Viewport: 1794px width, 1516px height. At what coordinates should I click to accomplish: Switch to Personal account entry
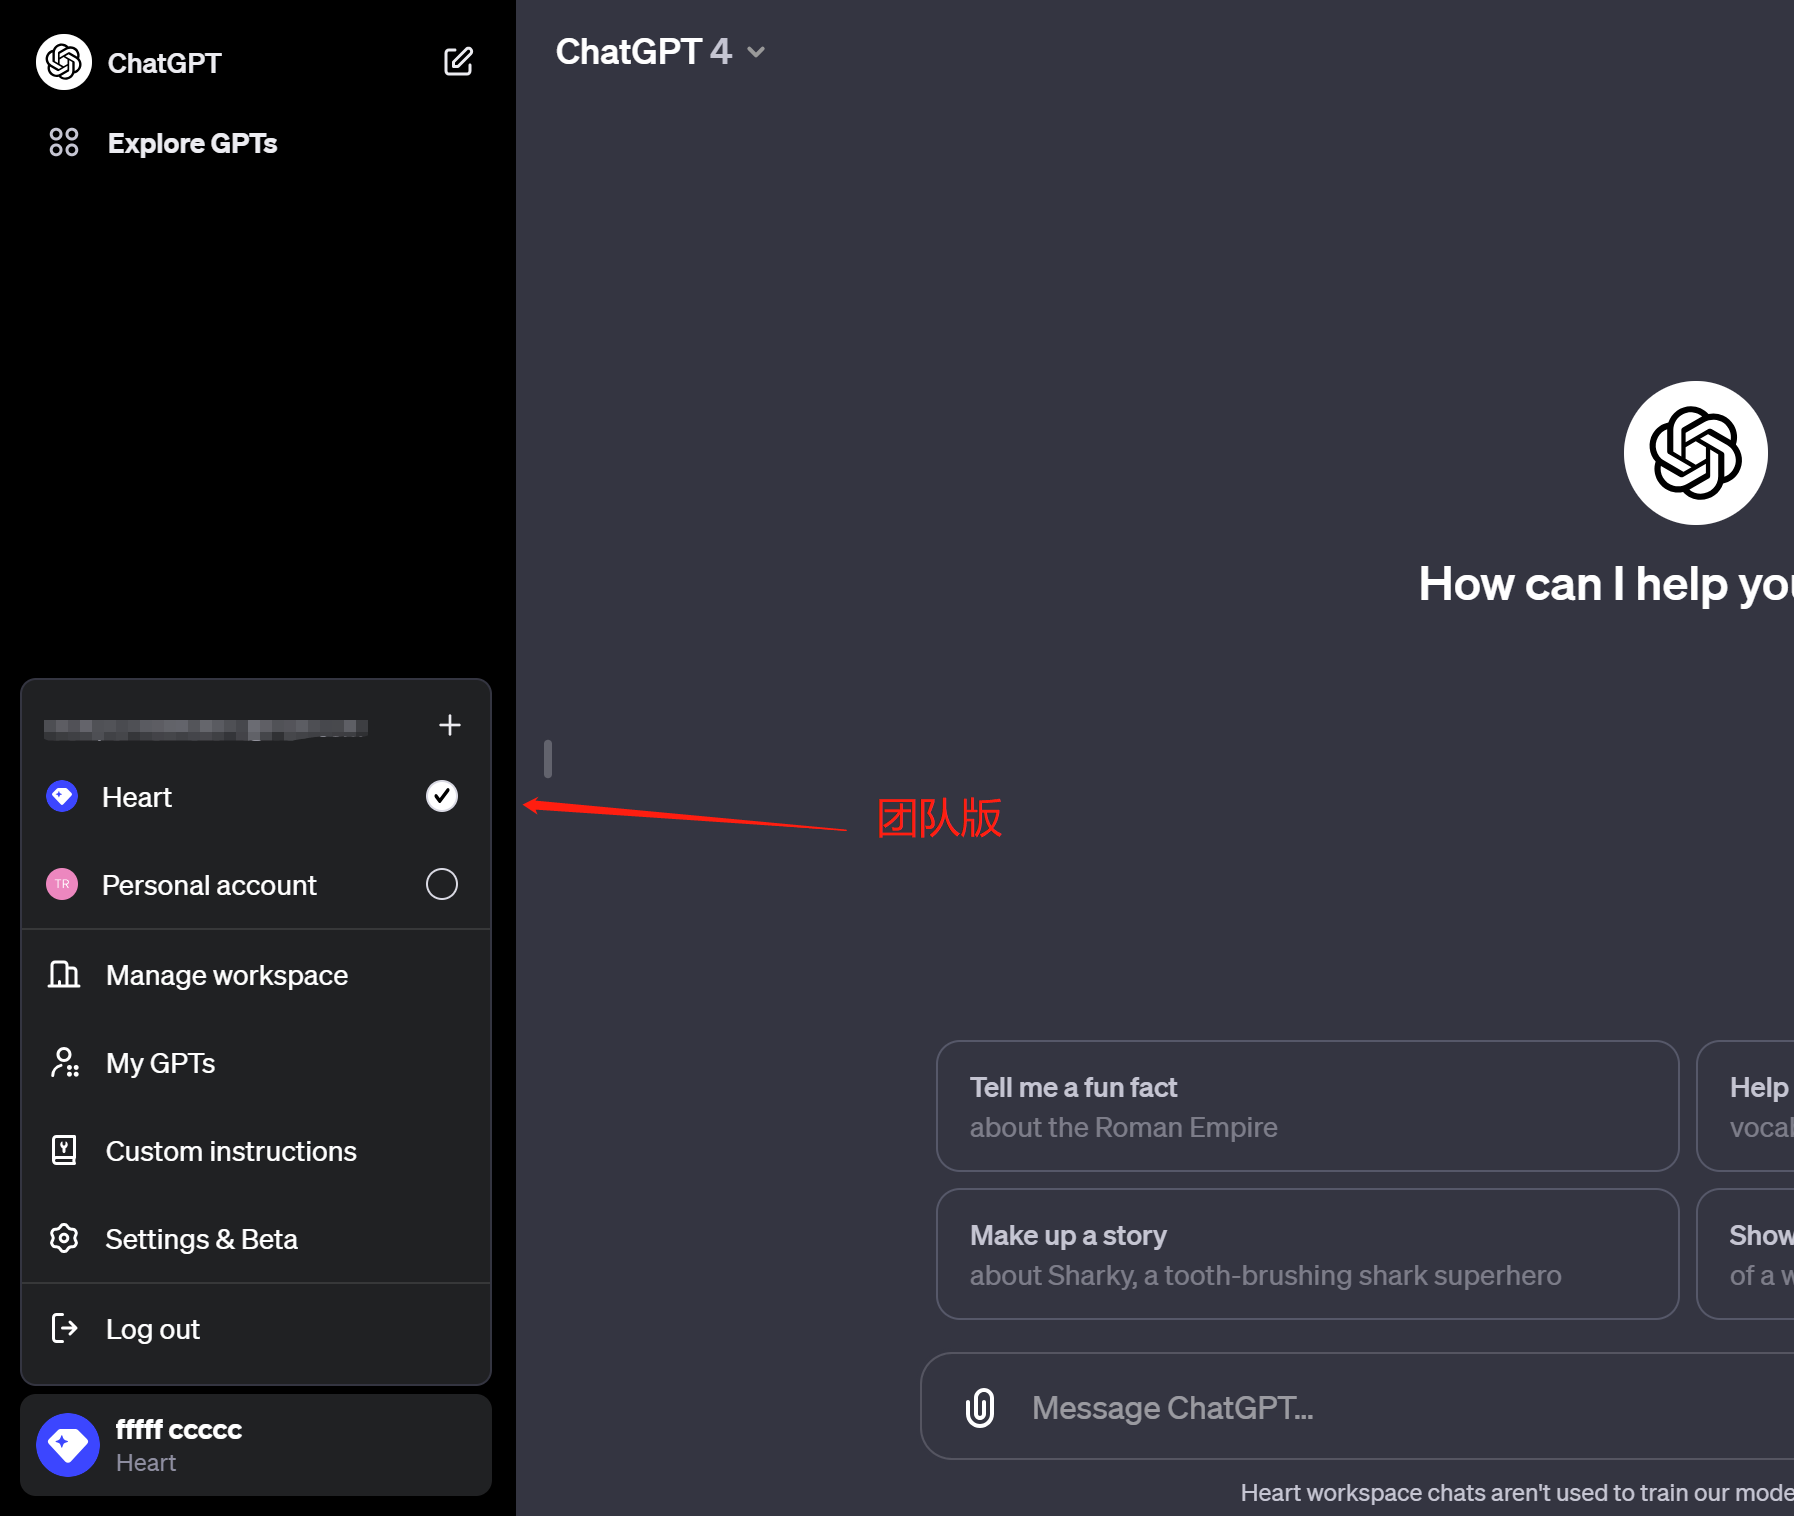click(x=256, y=884)
